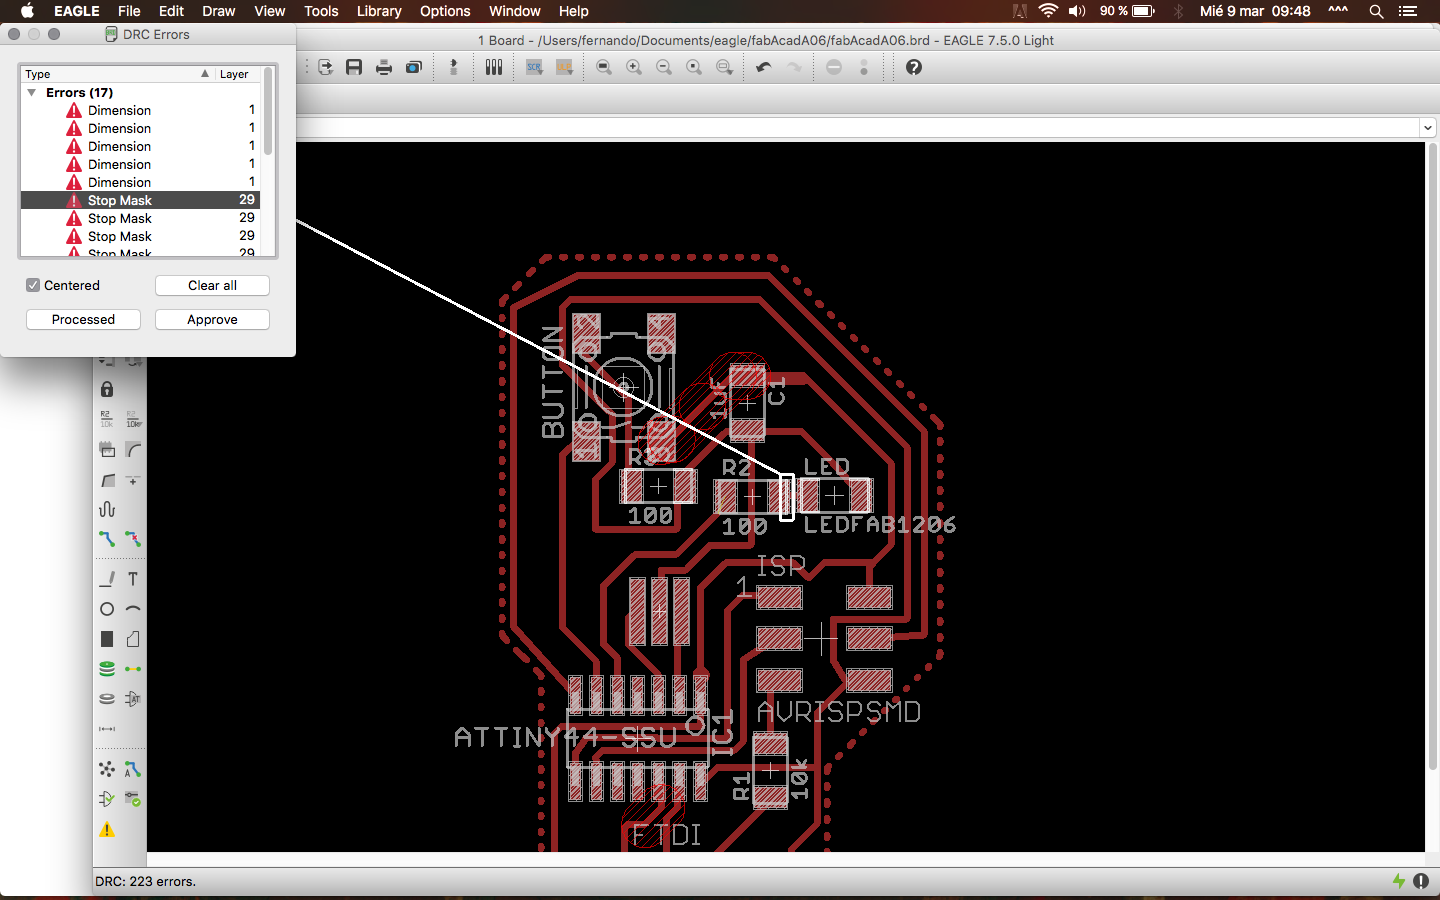The height and width of the screenshot is (900, 1440).
Task: Click the DRC Errors list scrollbar
Action: [x=269, y=112]
